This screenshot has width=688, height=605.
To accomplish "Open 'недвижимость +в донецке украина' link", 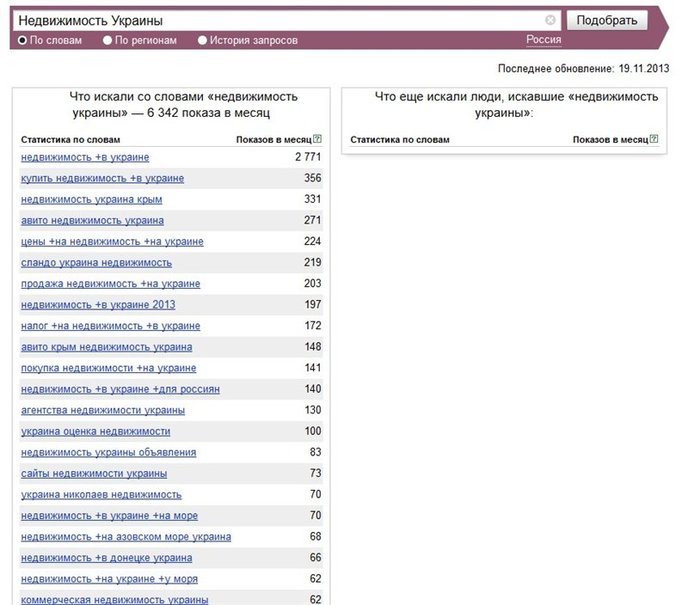I will pyautogui.click(x=106, y=558).
